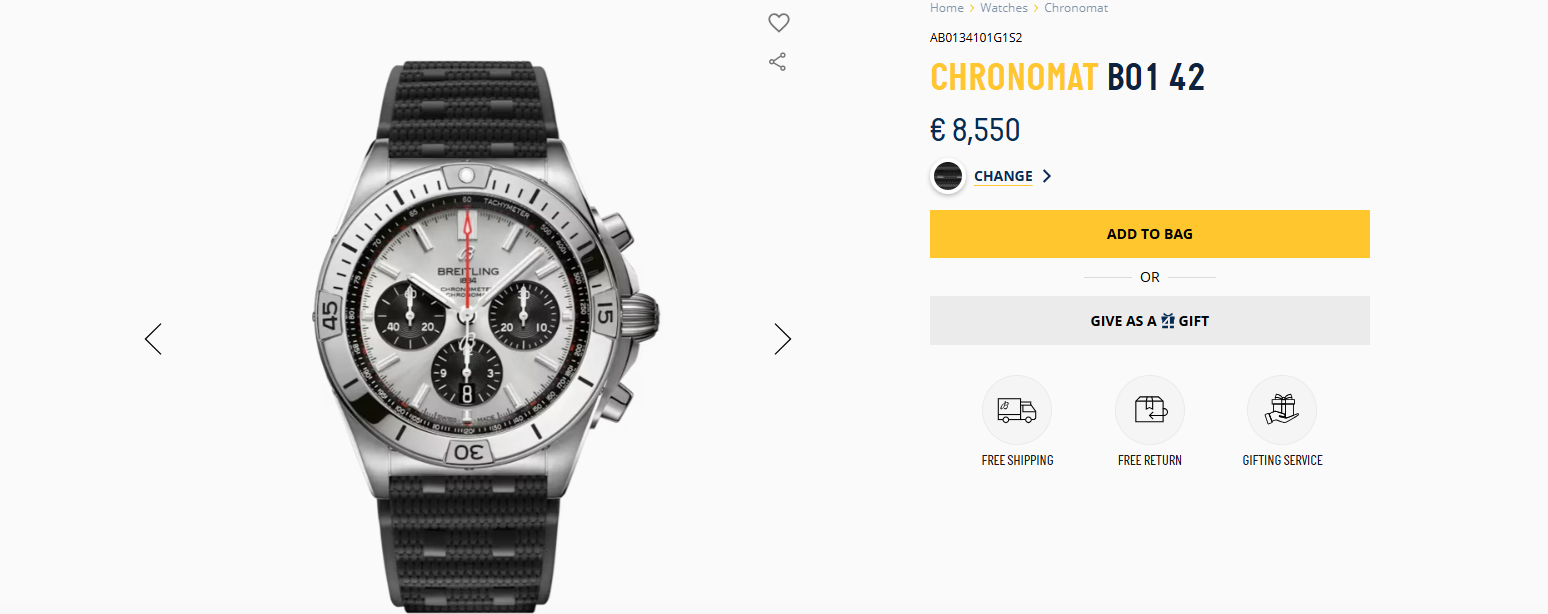The height and width of the screenshot is (614, 1548).
Task: Add watch to wishlist with heart icon
Action: [x=779, y=22]
